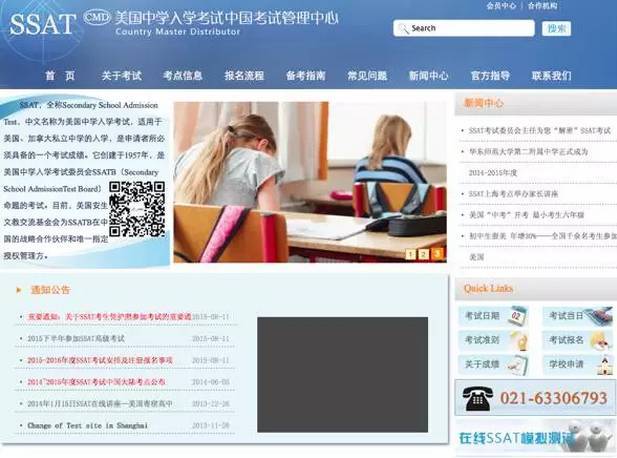Image resolution: width=617 pixels, height=458 pixels.
Task: Open the 备考指南 menu item
Action: pyautogui.click(x=305, y=75)
